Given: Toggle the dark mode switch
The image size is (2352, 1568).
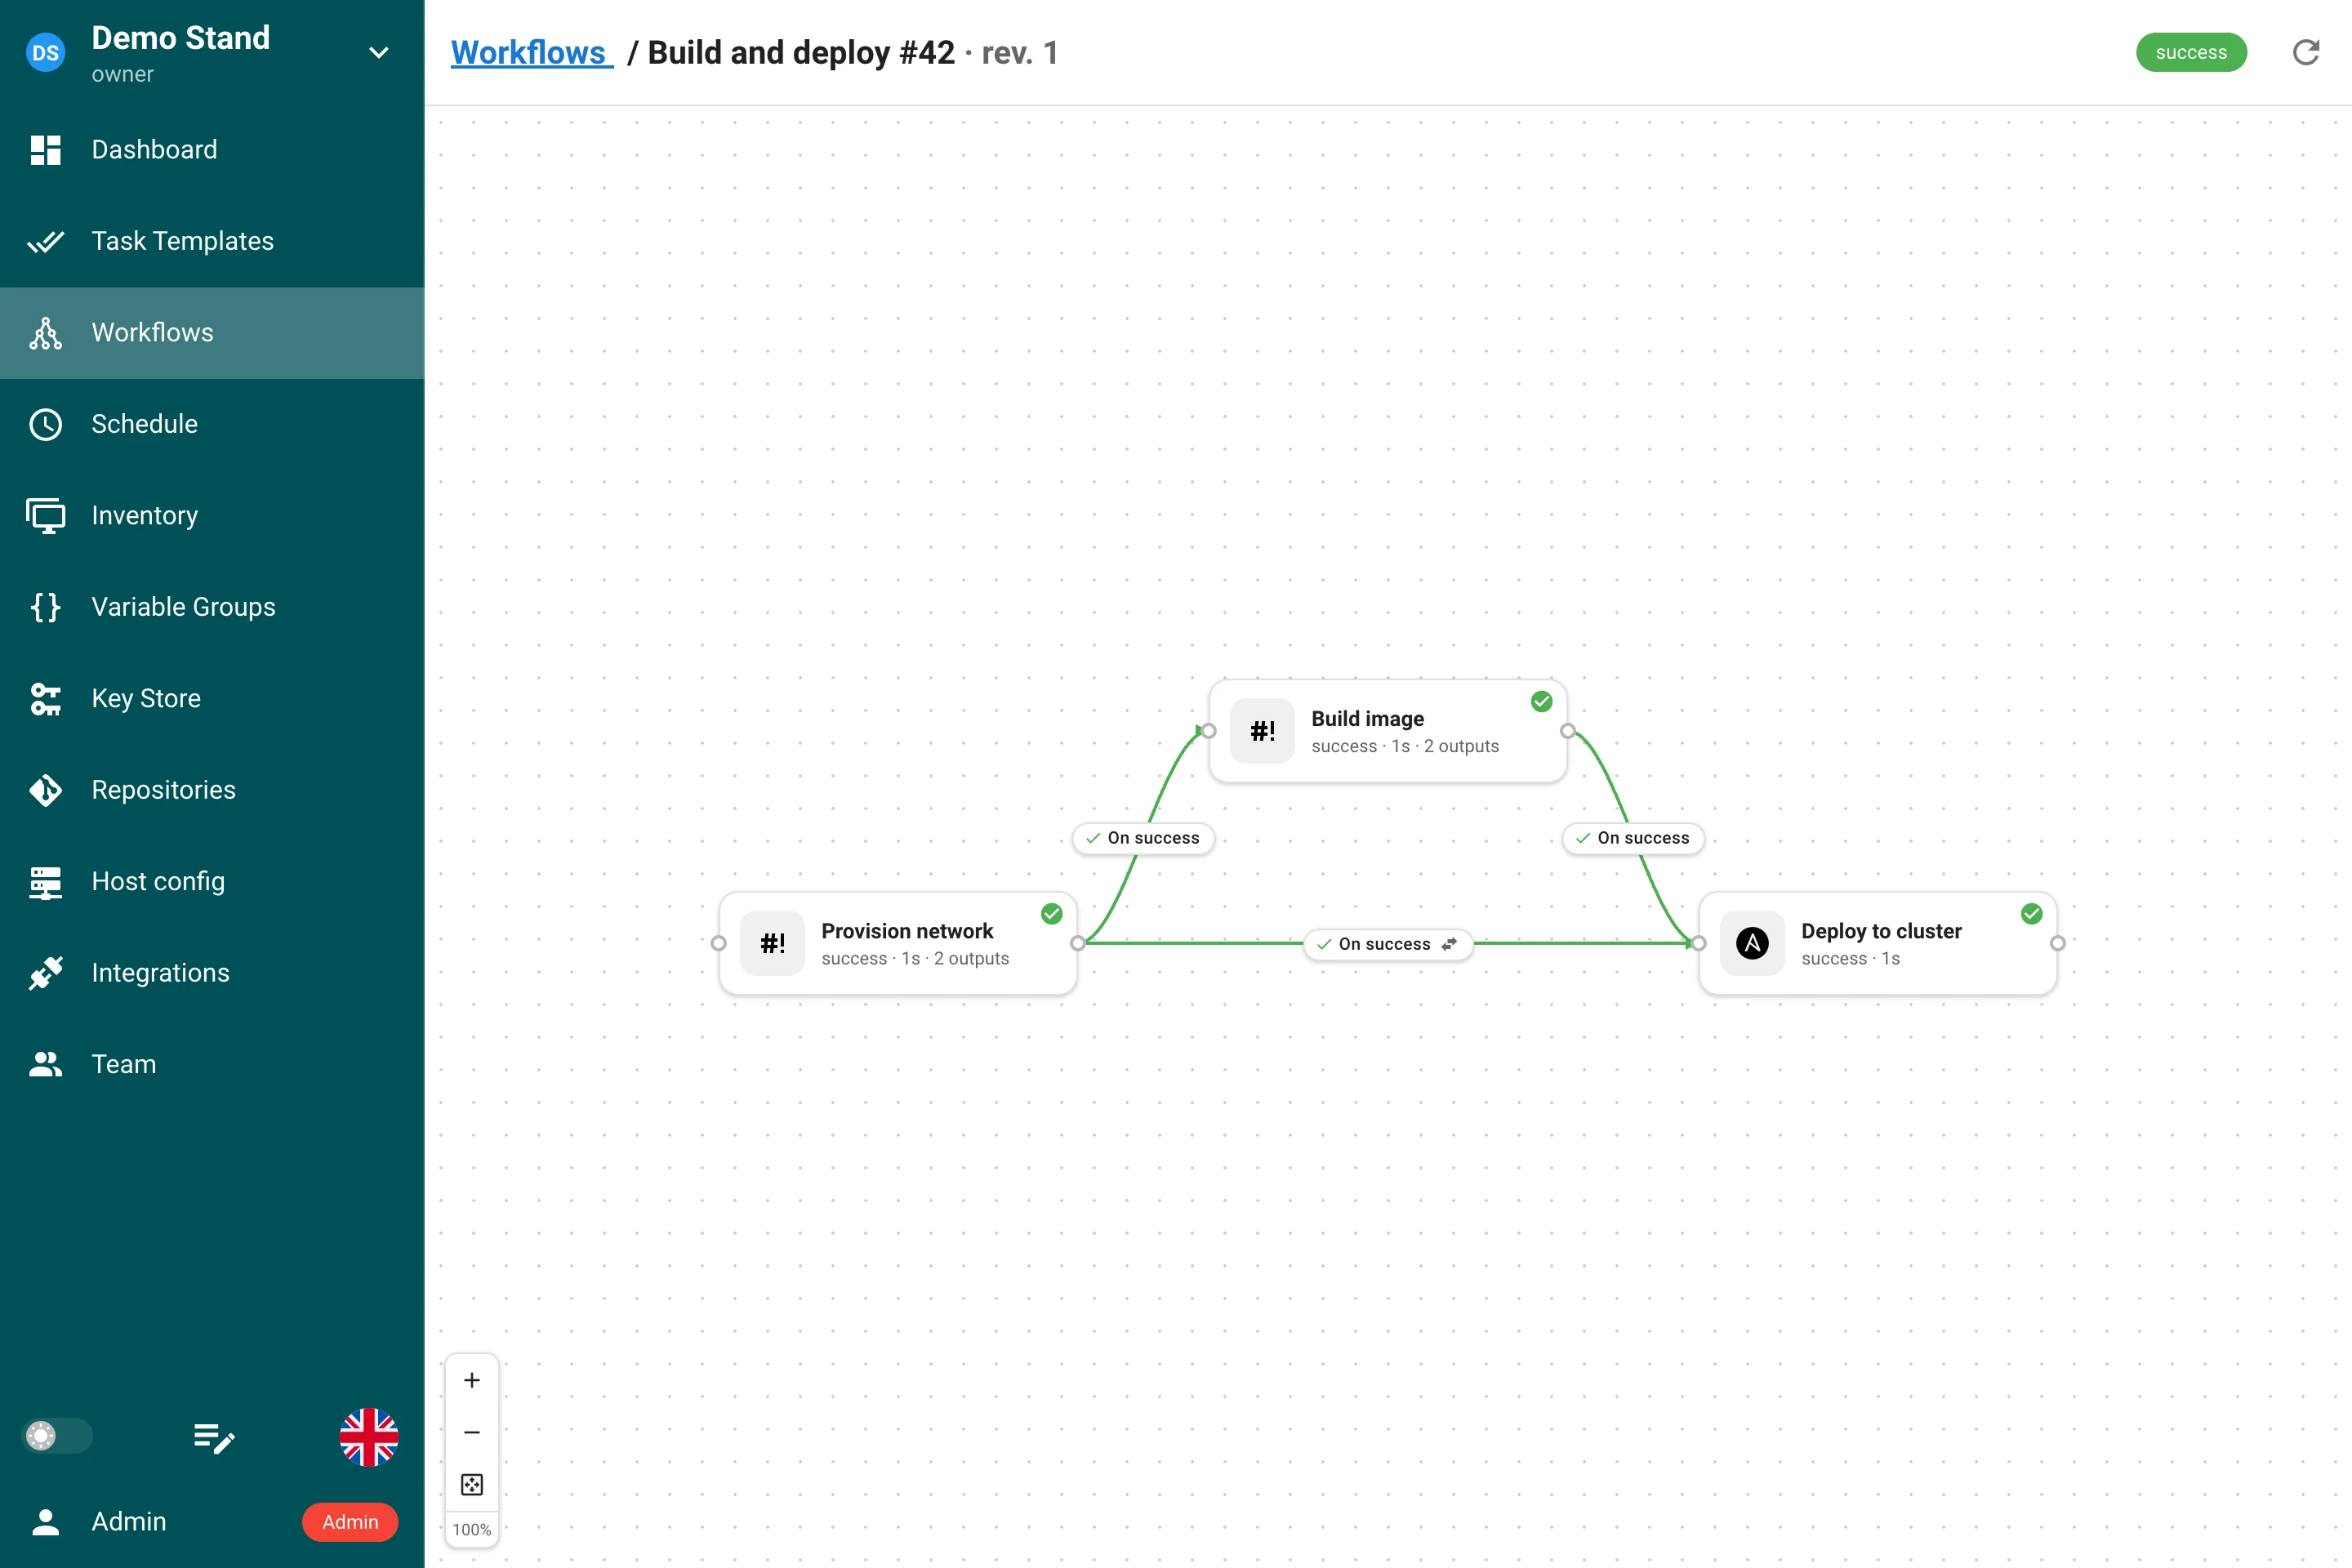Looking at the screenshot, I should pos(57,1436).
